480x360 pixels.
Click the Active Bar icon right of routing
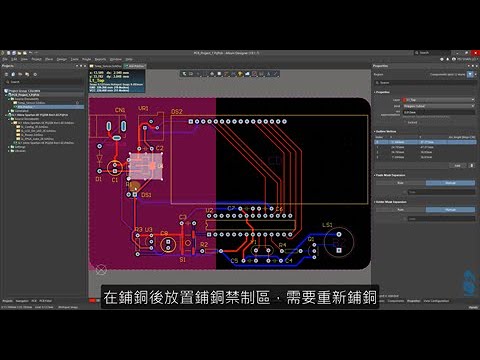[233, 74]
